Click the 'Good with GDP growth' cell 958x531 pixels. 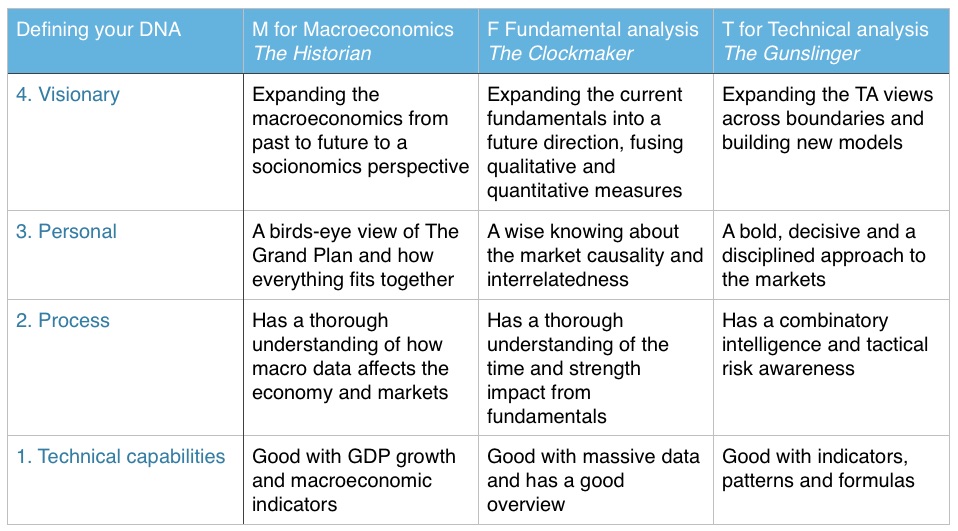(x=360, y=480)
